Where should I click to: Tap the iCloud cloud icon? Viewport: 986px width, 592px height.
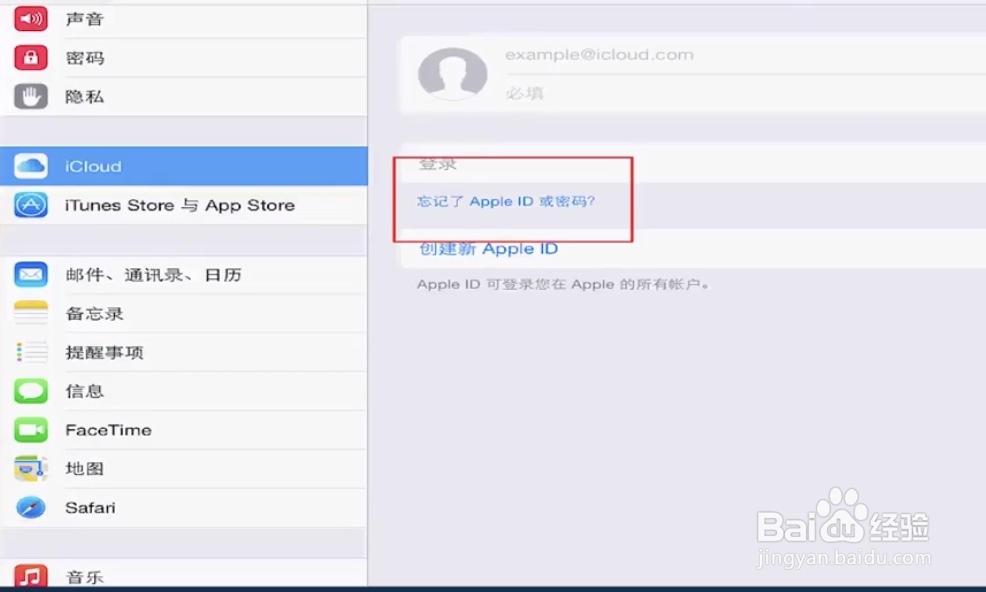tap(30, 166)
